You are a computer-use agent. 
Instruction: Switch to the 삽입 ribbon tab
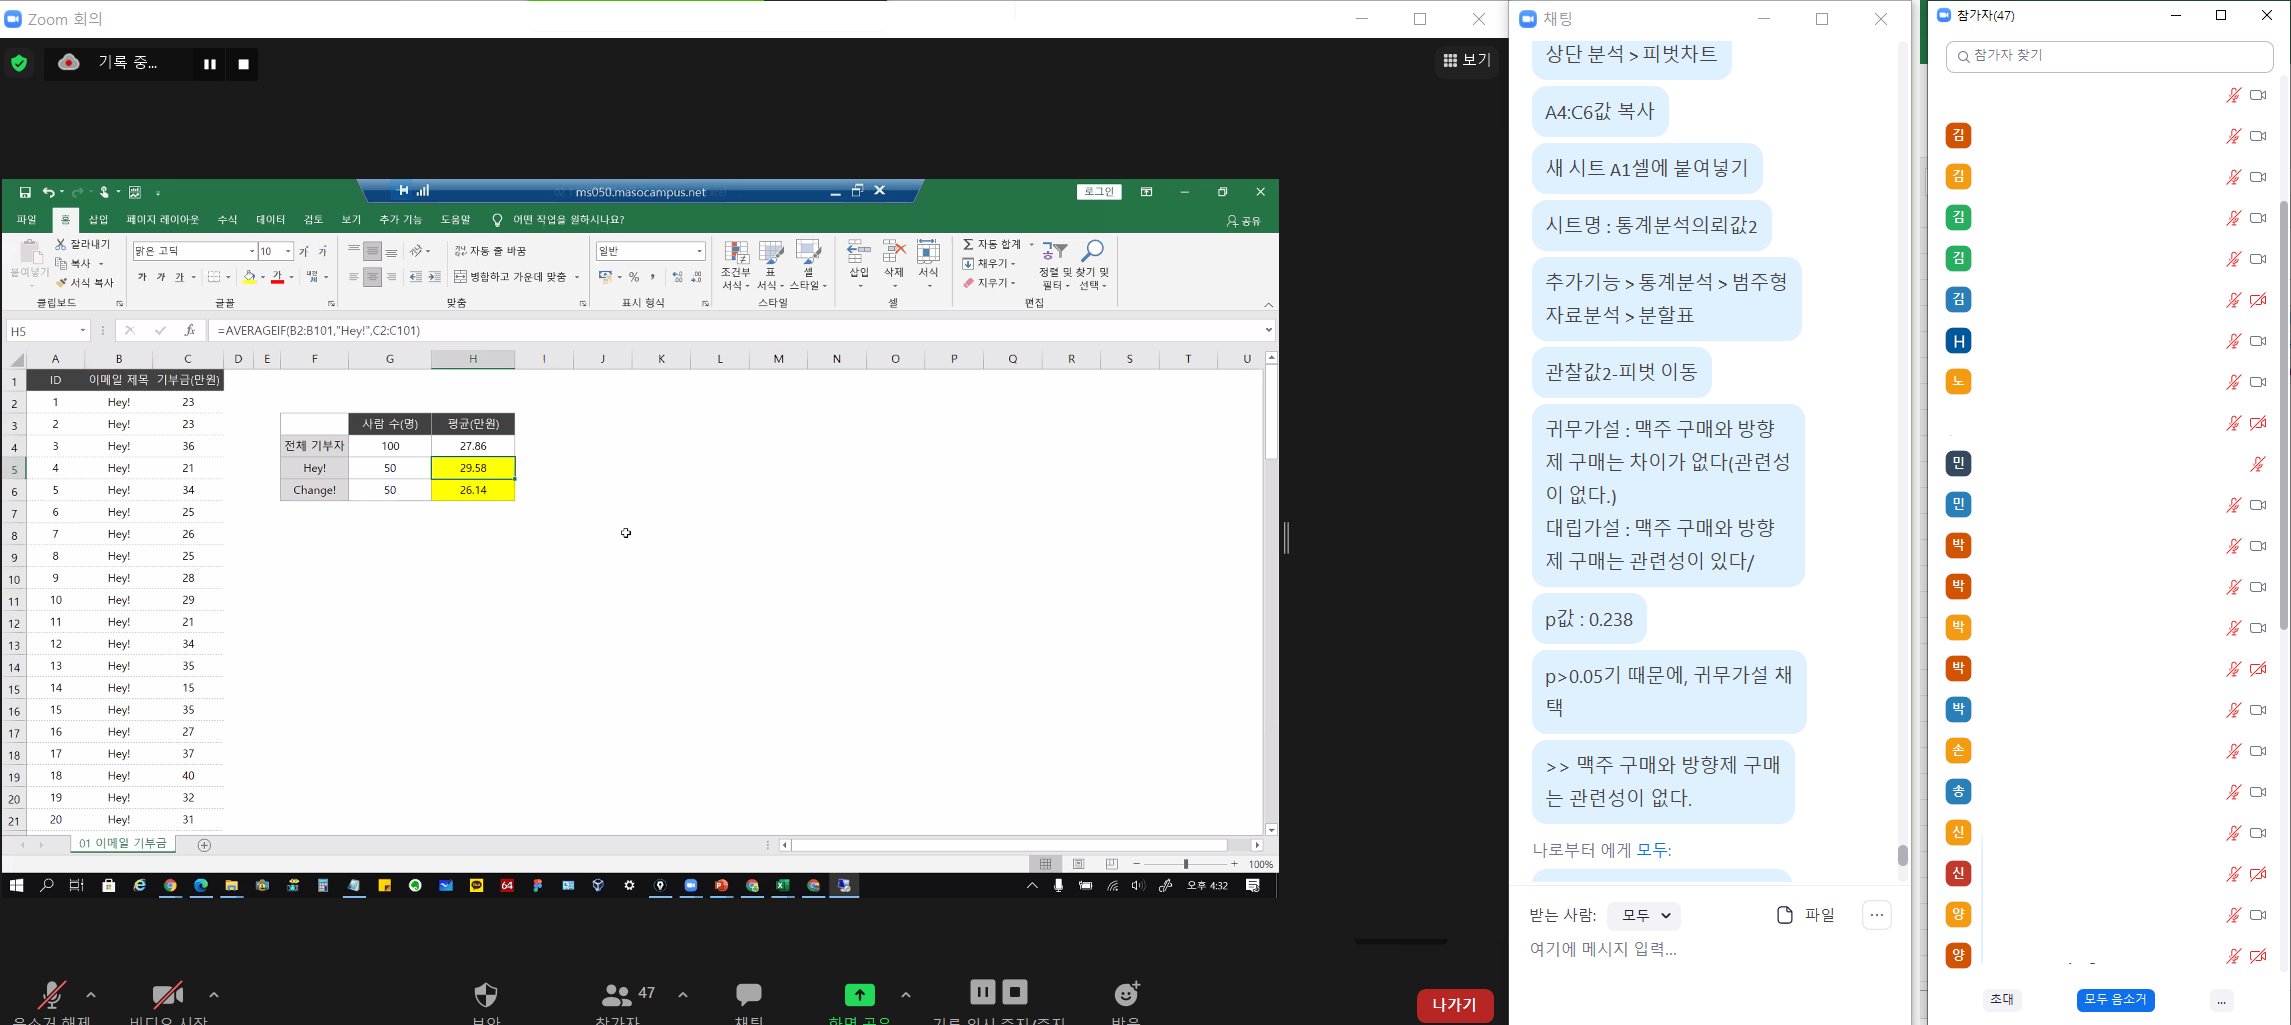[x=98, y=220]
